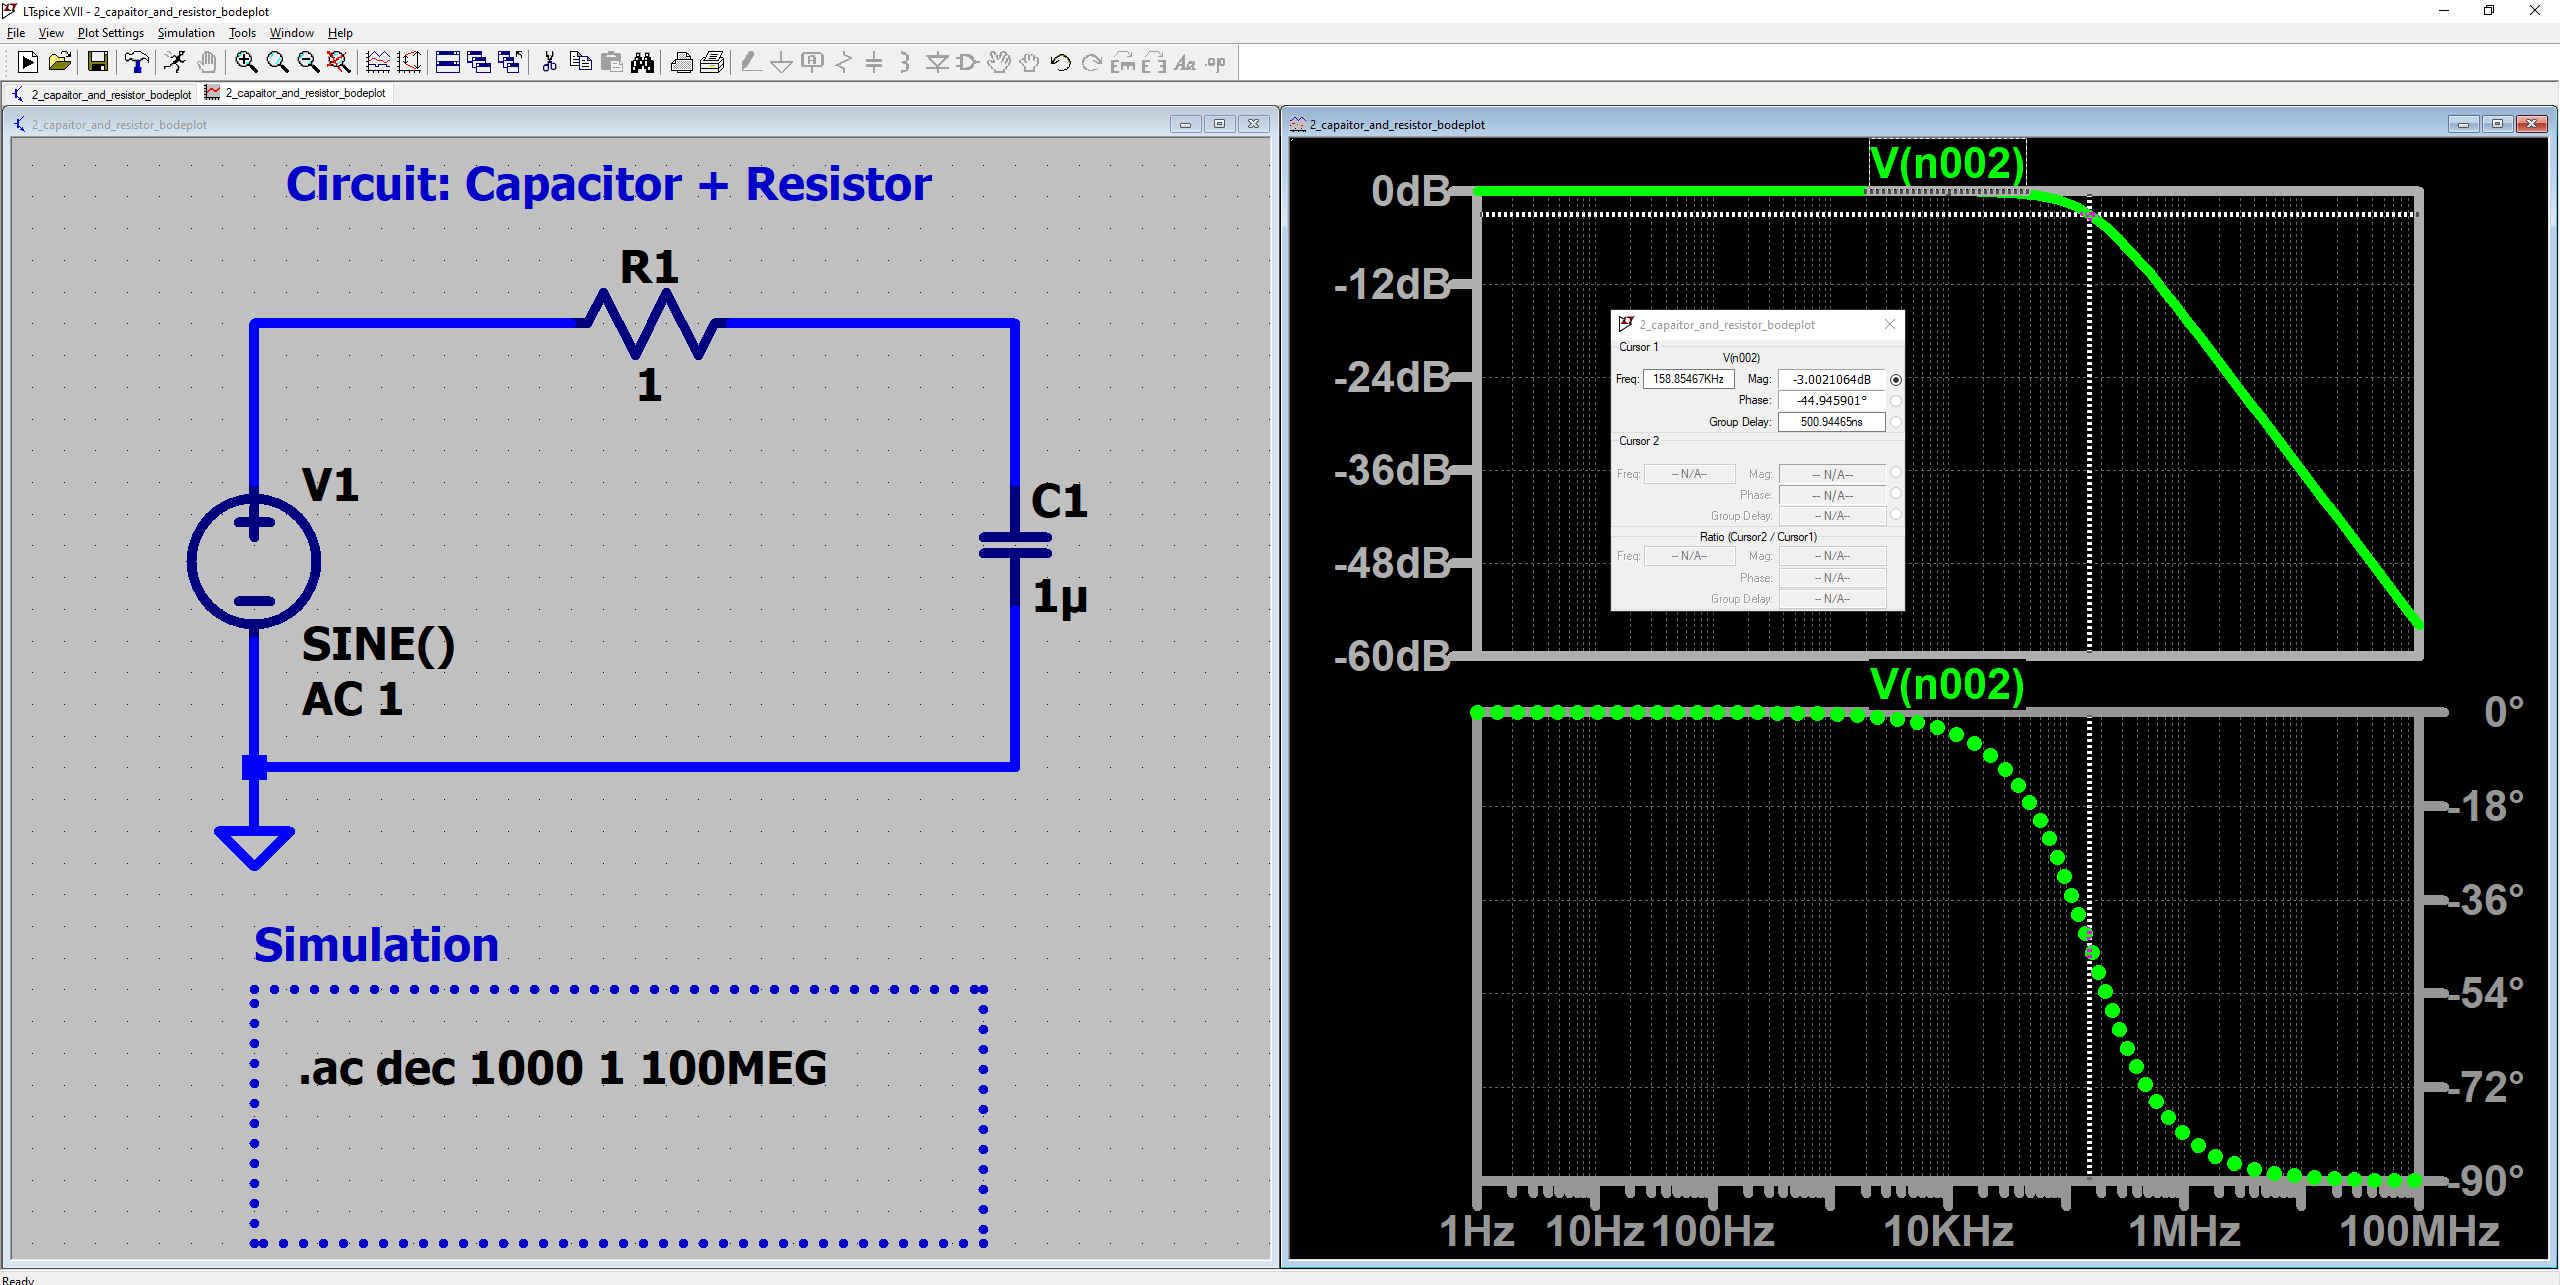This screenshot has width=2560, height=1285.
Task: Click the Autorange plot axes icon
Action: (409, 63)
